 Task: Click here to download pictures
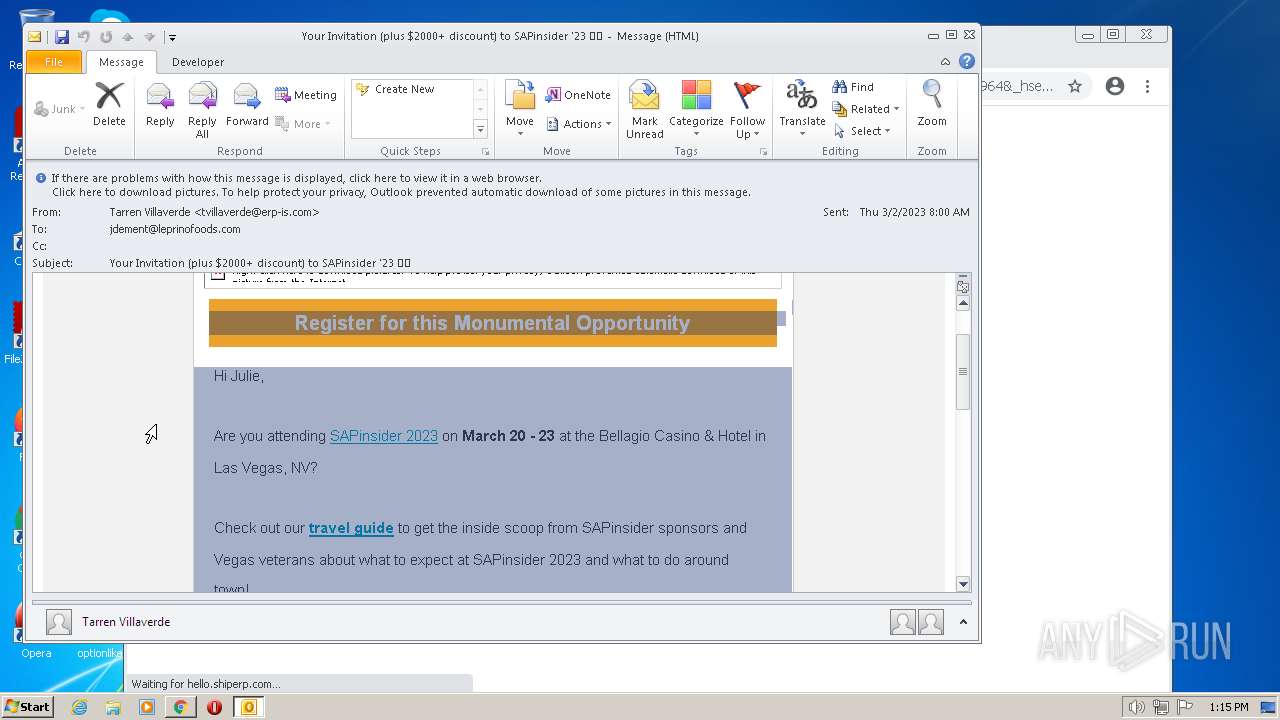click(401, 192)
